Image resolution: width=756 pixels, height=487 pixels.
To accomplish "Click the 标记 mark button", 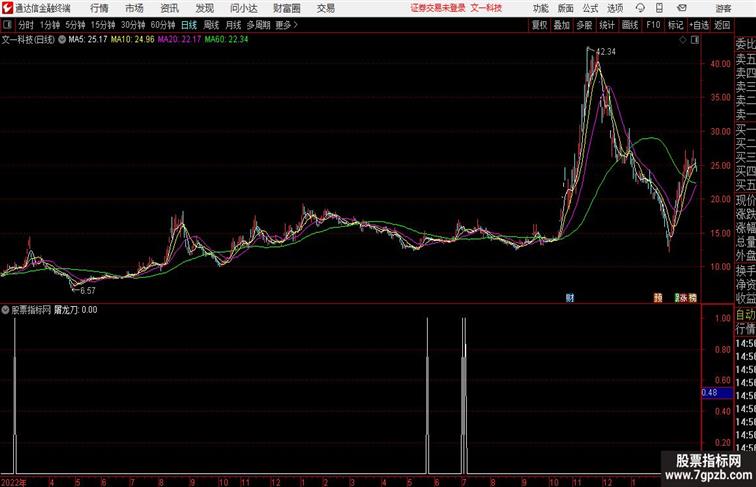I will pos(675,25).
